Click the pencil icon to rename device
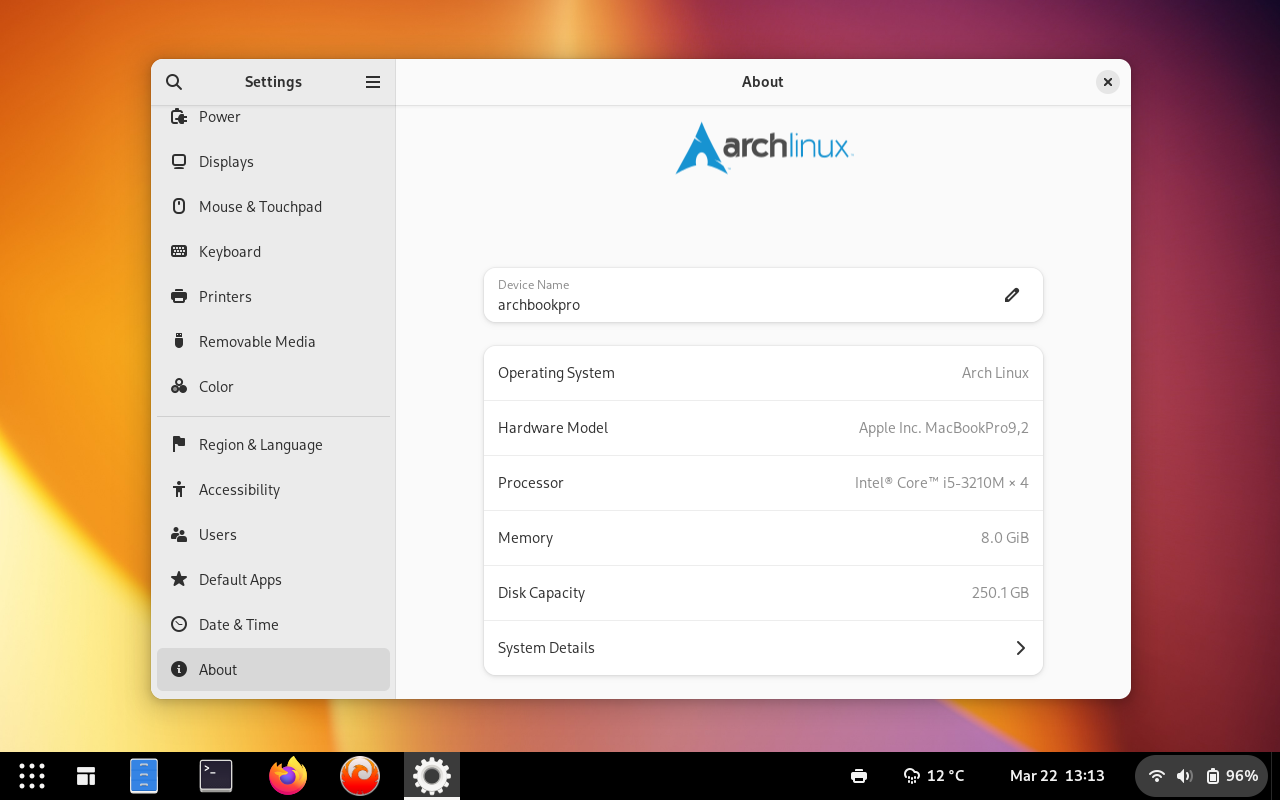1280x800 pixels. tap(1012, 295)
